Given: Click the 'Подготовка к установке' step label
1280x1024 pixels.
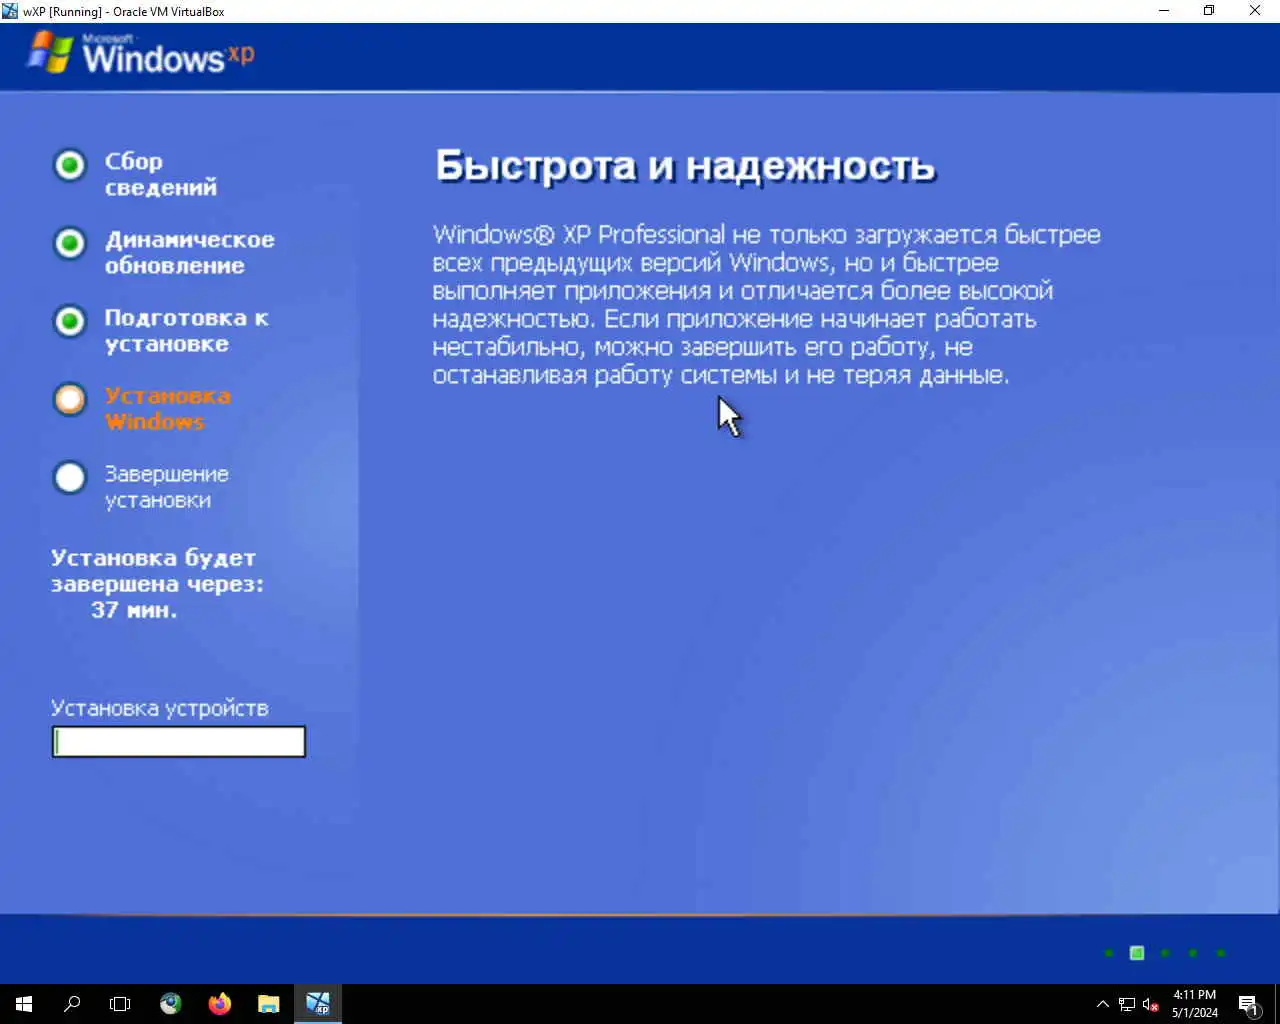Looking at the screenshot, I should tap(186, 330).
